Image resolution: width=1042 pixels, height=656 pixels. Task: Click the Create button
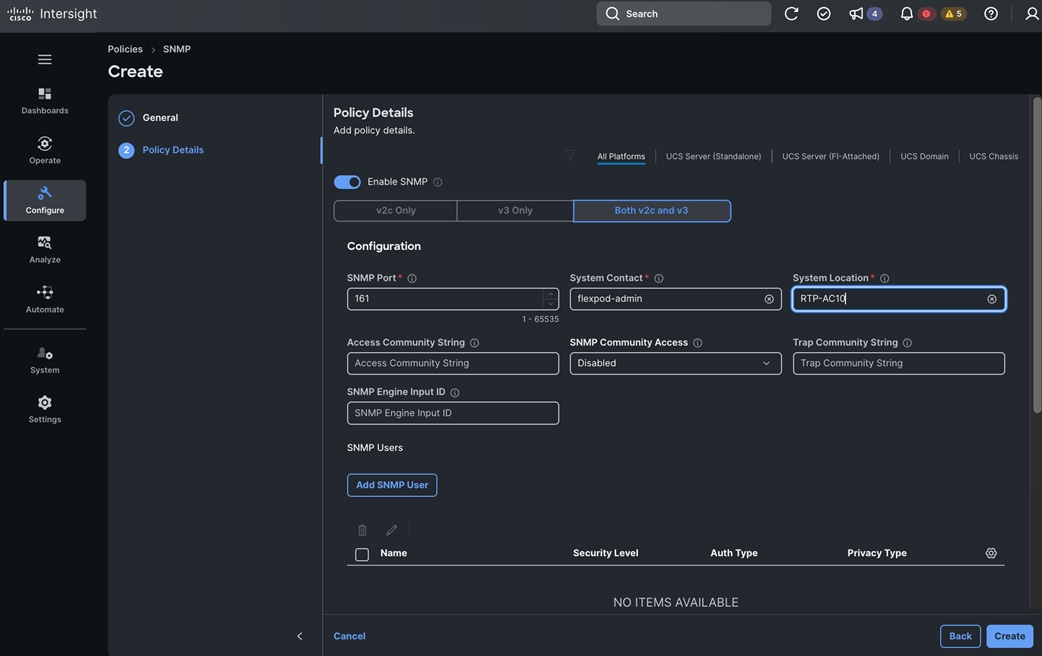tap(1009, 636)
